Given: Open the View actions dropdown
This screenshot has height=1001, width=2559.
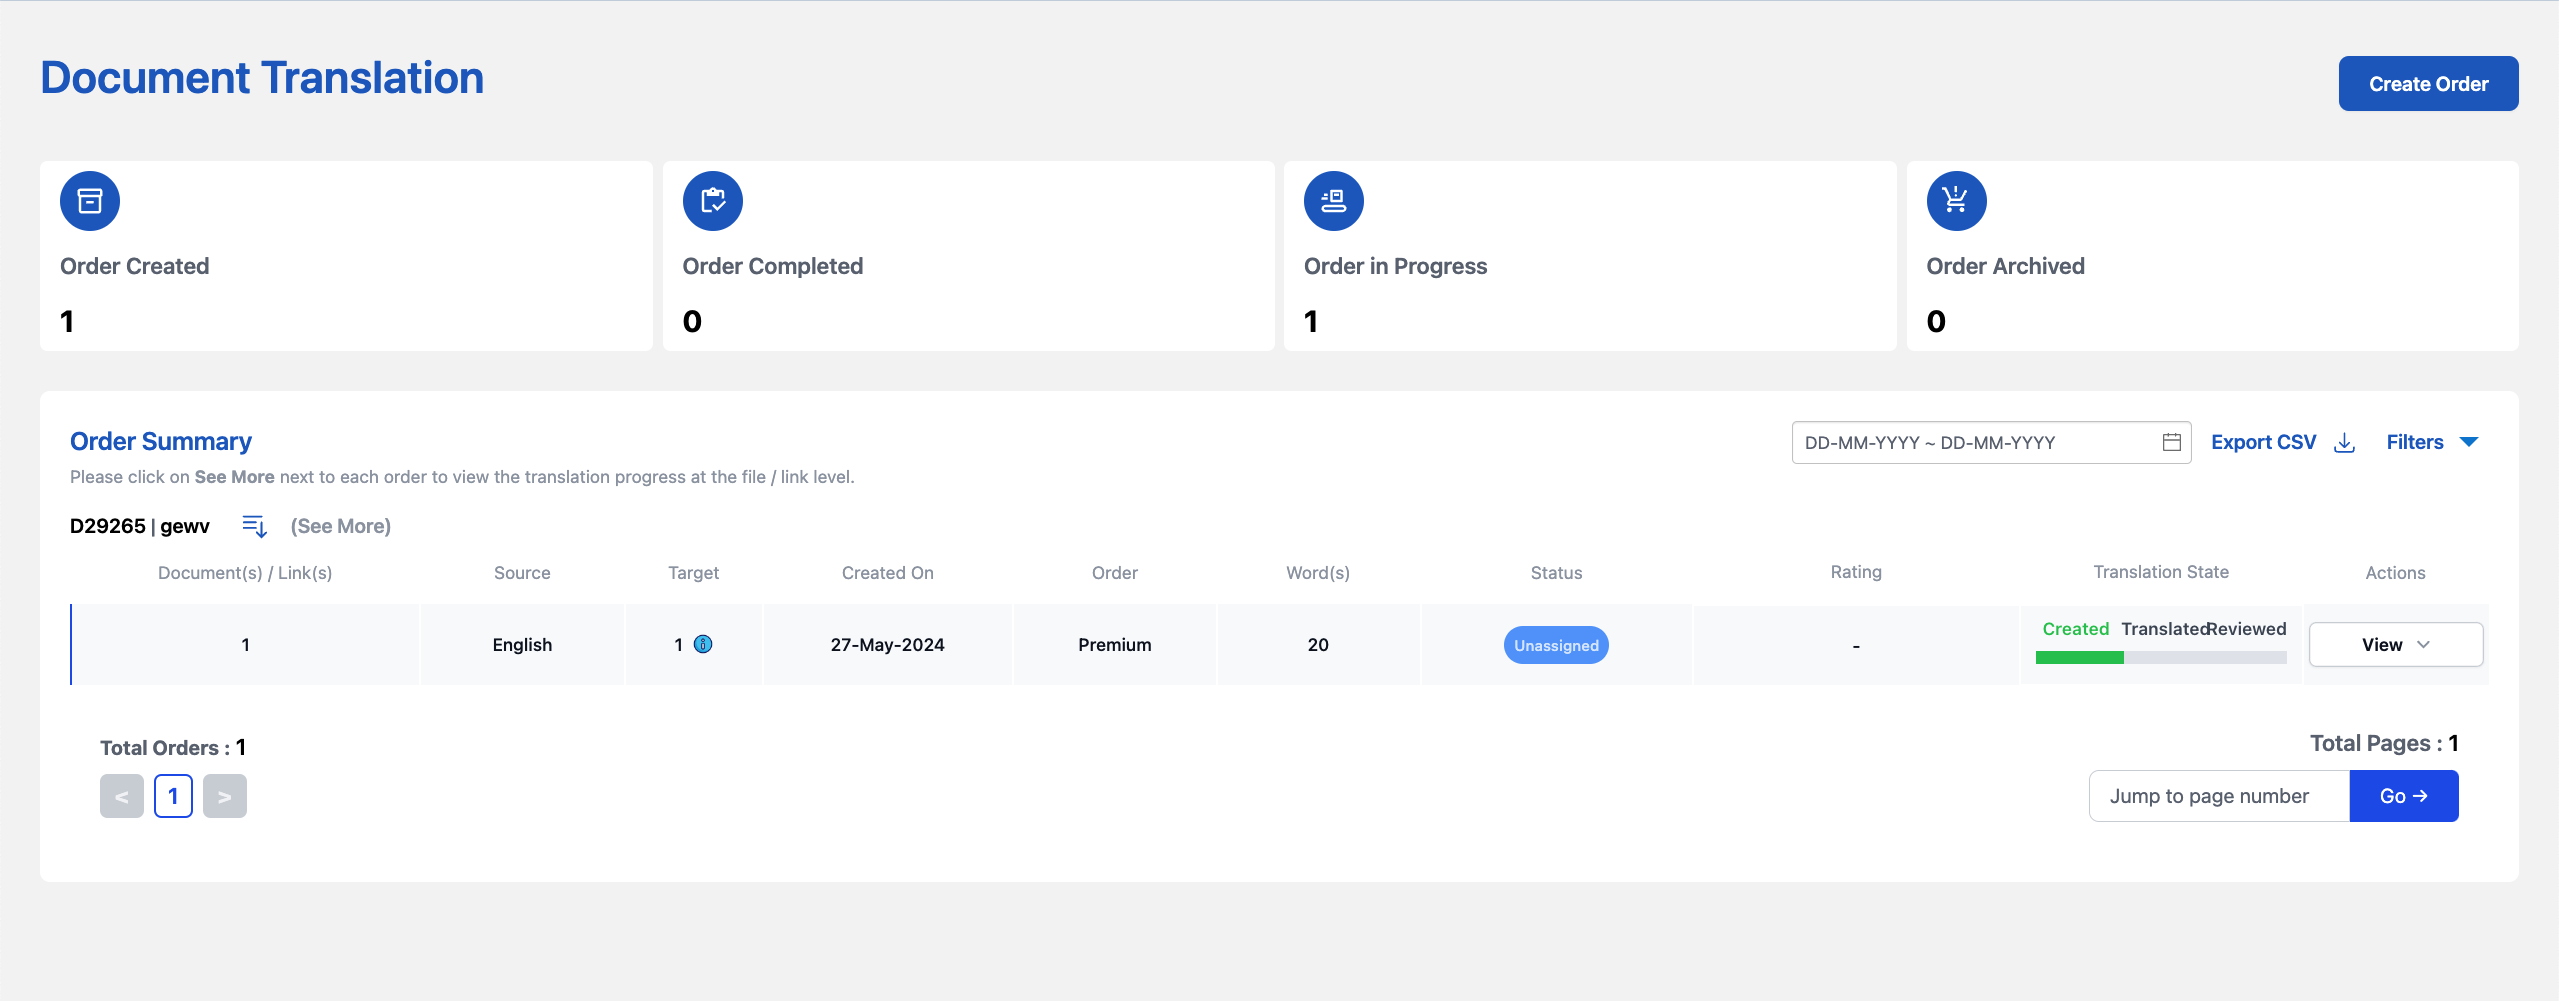Looking at the screenshot, I should pyautogui.click(x=2396, y=645).
